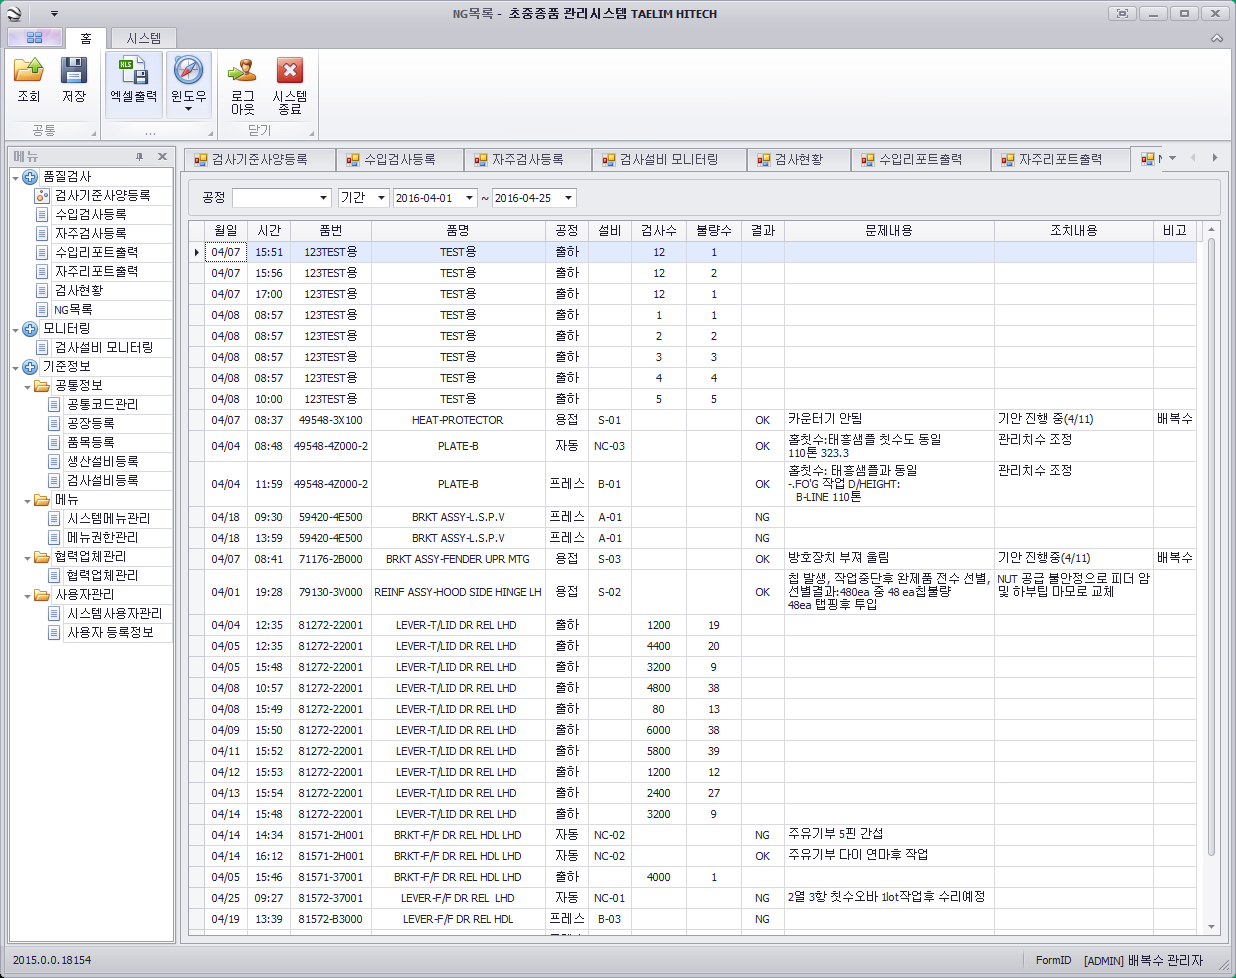Viewport: 1236px width, 978px height.
Task: Open 검사현황 in the tree
Action: (x=78, y=291)
